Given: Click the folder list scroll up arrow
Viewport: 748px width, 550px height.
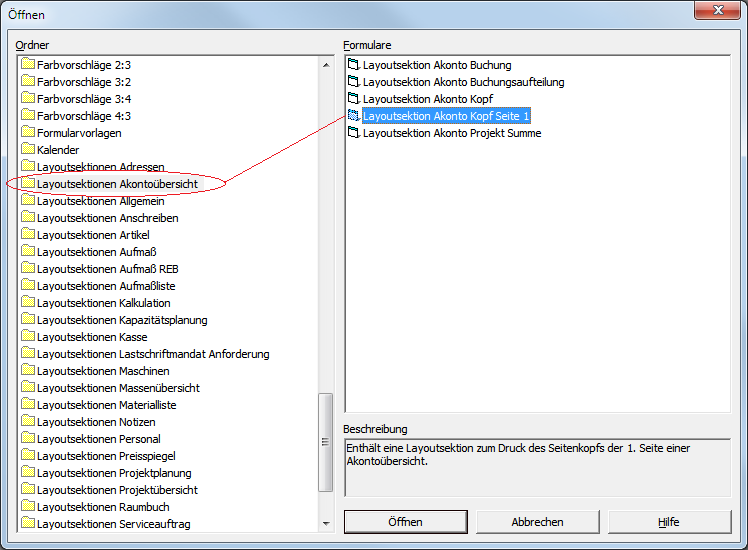Looking at the screenshot, I should point(326,65).
